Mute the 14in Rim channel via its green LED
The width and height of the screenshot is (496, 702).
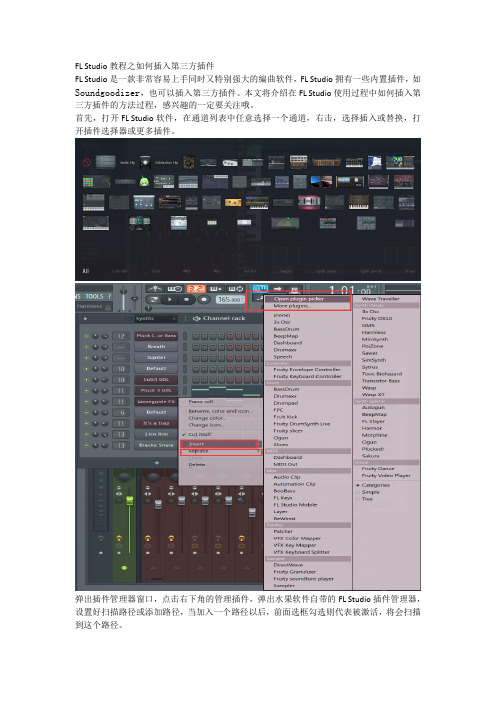pyautogui.click(x=86, y=435)
